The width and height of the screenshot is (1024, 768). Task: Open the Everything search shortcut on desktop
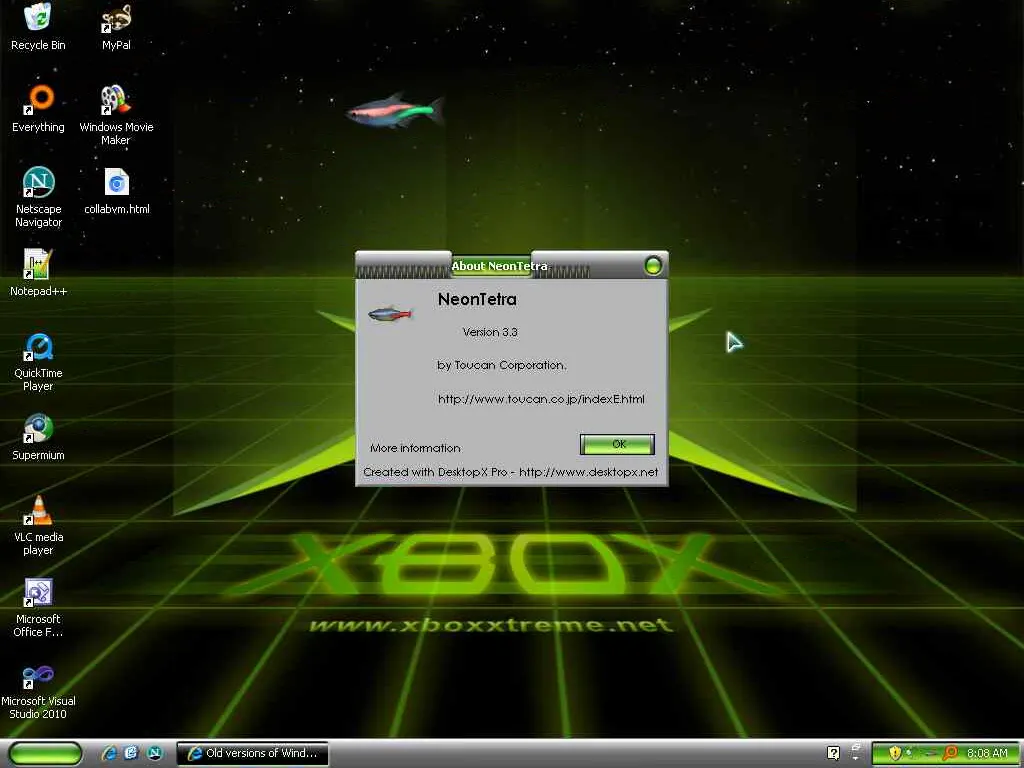pos(38,108)
